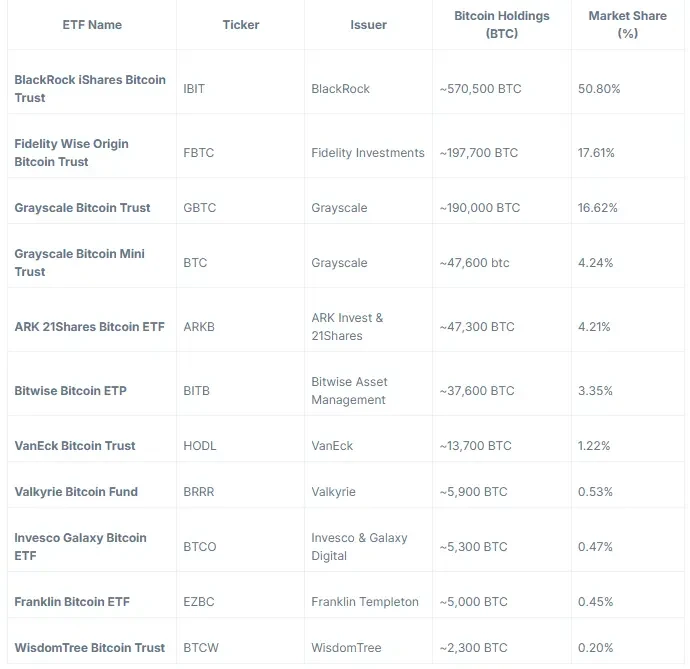This screenshot has width=690, height=669.
Task: Click Grayscale Bitcoin Mini Trust name
Action: coord(79,263)
